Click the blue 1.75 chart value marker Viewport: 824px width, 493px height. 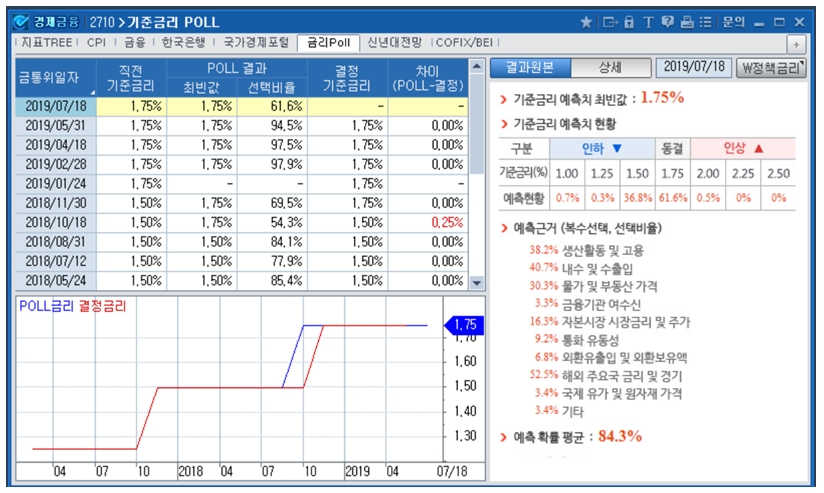point(464,325)
